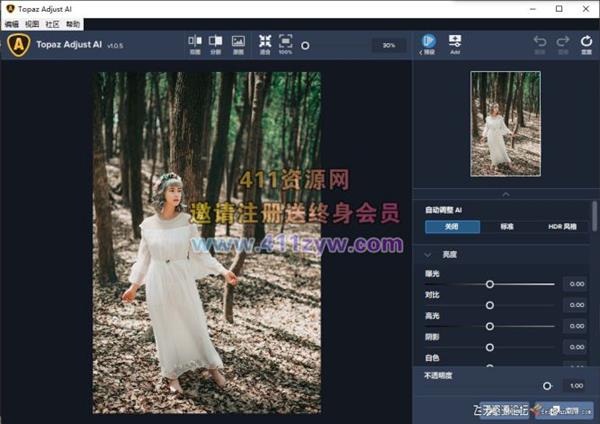The height and width of the screenshot is (424, 600).
Task: Click the forest portrait thumbnail preview
Action: pyautogui.click(x=505, y=123)
